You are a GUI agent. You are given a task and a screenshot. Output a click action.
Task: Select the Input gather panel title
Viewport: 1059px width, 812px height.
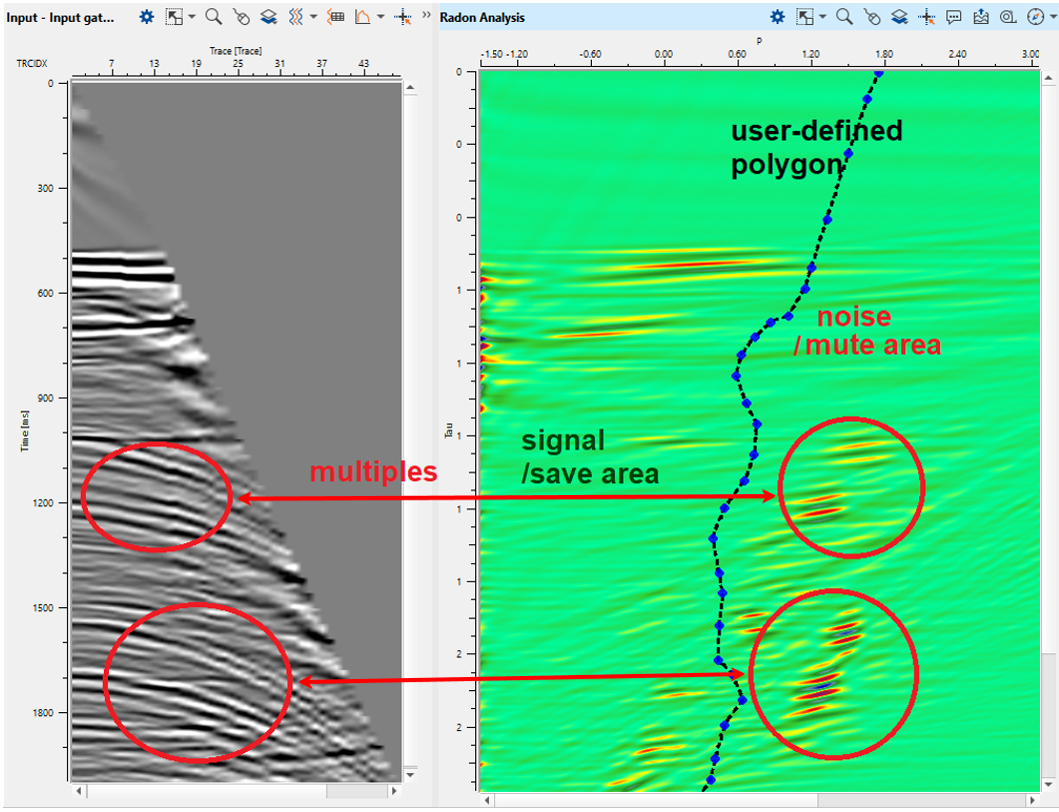click(60, 17)
